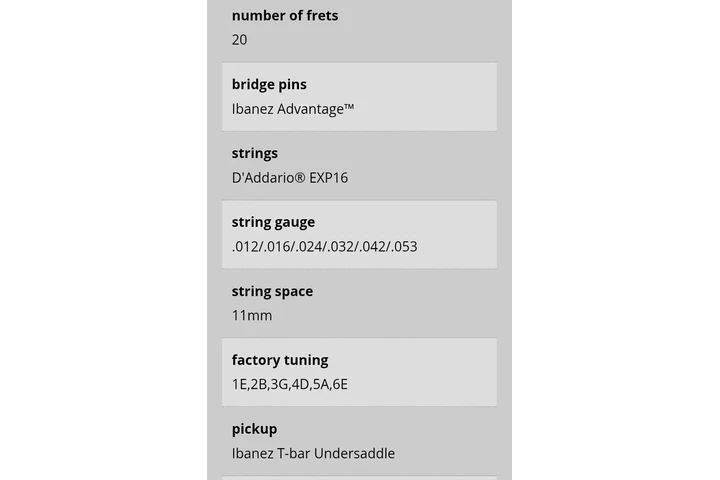The image size is (720, 480).
Task: Click the 'factory tuning' heading
Action: pos(280,360)
